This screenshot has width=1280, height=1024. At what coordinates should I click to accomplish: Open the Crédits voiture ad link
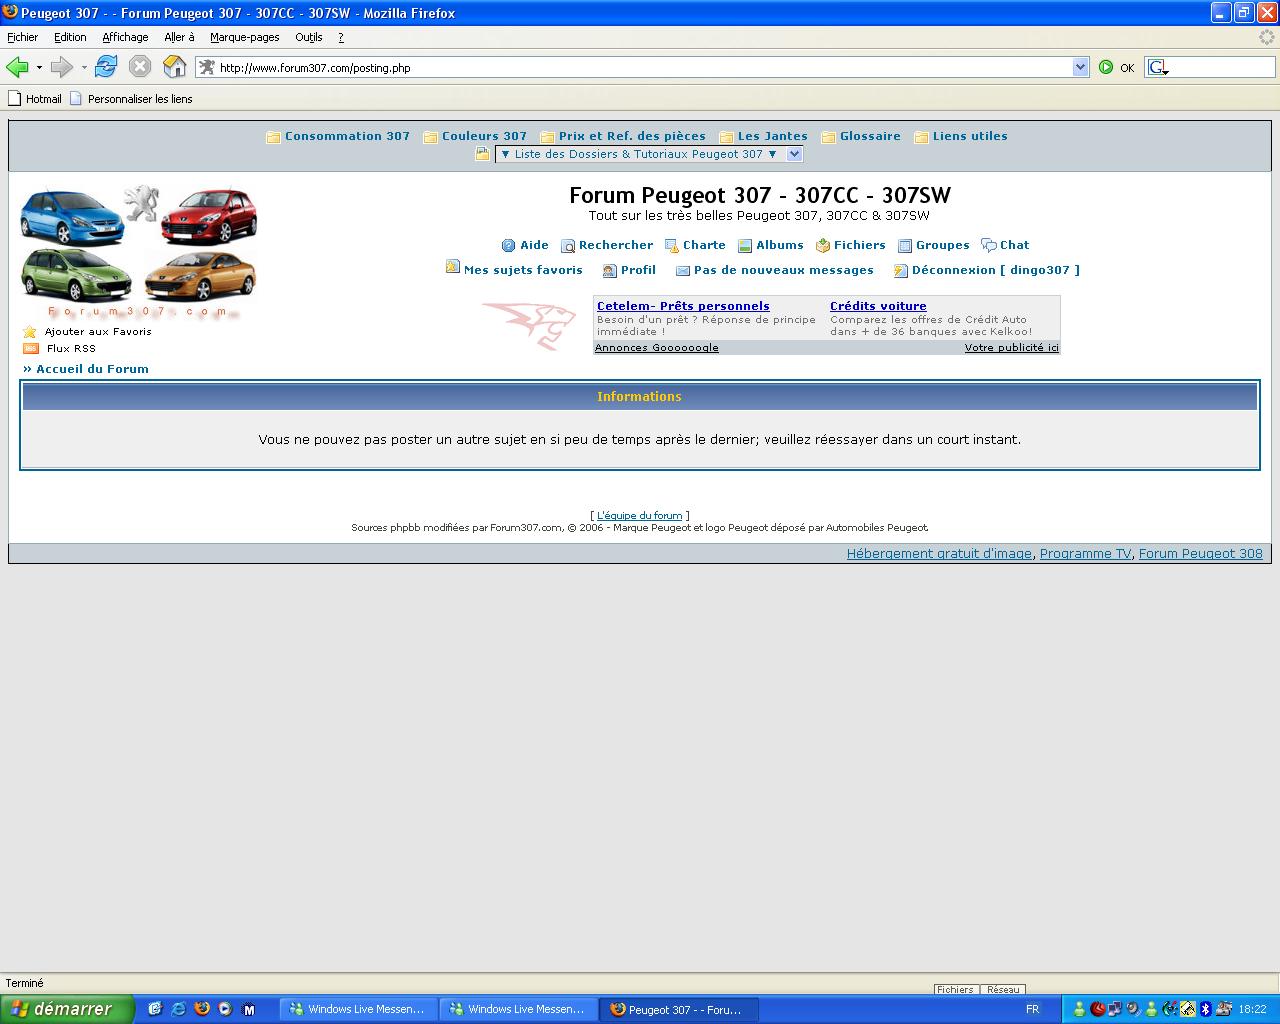tap(878, 306)
